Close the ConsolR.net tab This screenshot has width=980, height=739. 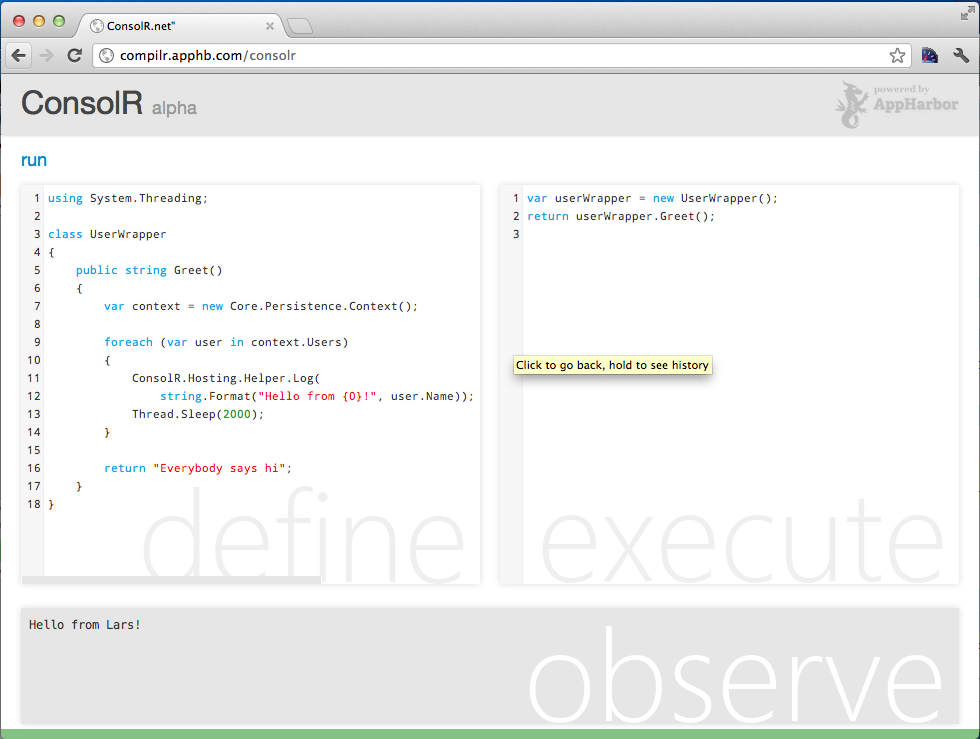pos(269,26)
